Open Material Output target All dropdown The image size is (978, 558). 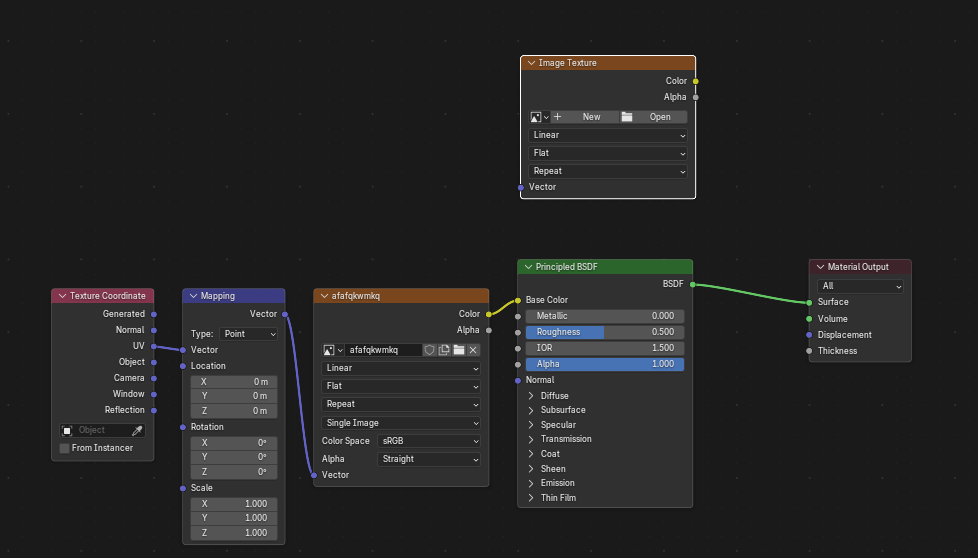point(860,286)
